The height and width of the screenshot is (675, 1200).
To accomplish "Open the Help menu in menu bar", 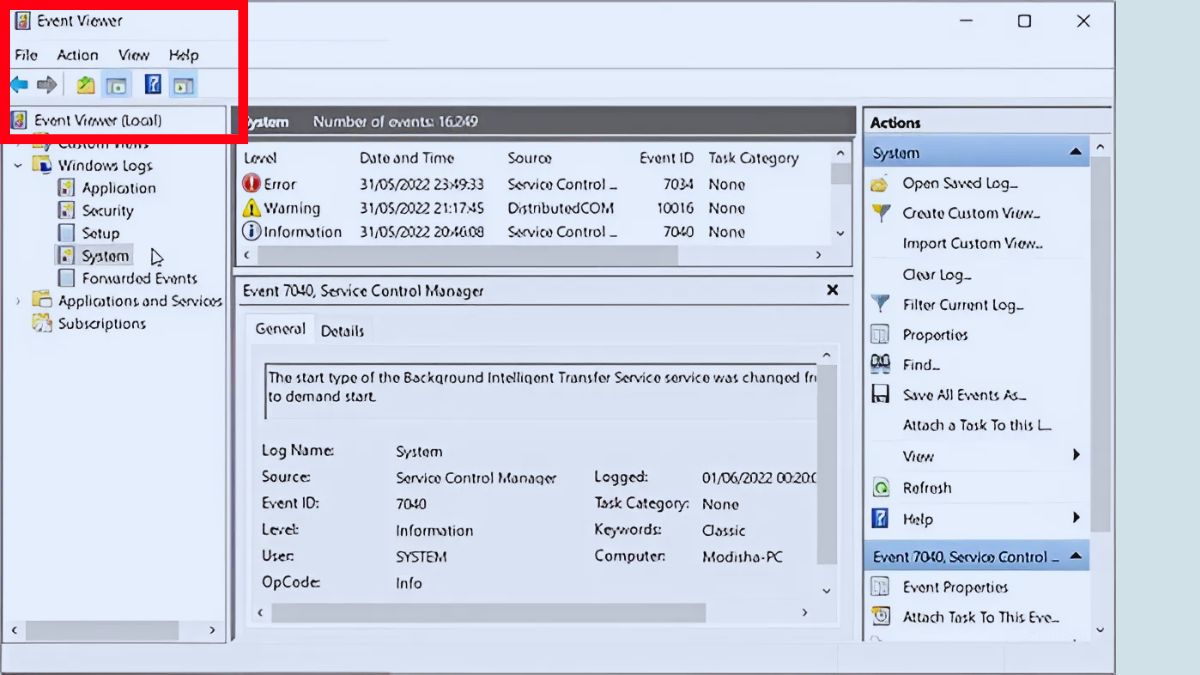I will tap(184, 55).
